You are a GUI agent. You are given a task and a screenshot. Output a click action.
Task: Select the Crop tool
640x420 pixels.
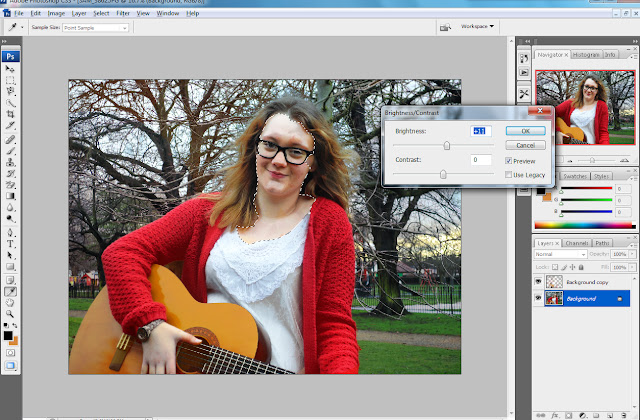point(10,114)
